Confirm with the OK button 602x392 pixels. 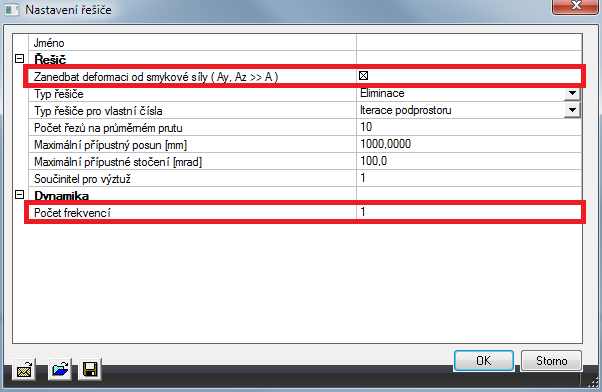(484, 361)
